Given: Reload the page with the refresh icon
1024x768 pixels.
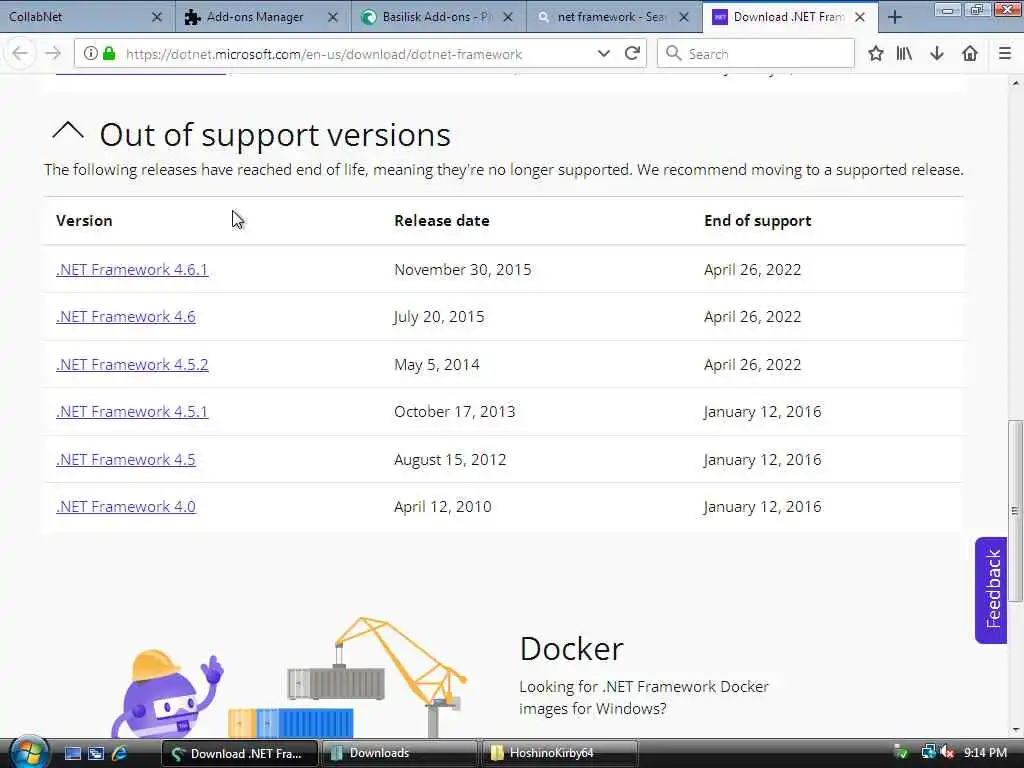Looking at the screenshot, I should [632, 54].
